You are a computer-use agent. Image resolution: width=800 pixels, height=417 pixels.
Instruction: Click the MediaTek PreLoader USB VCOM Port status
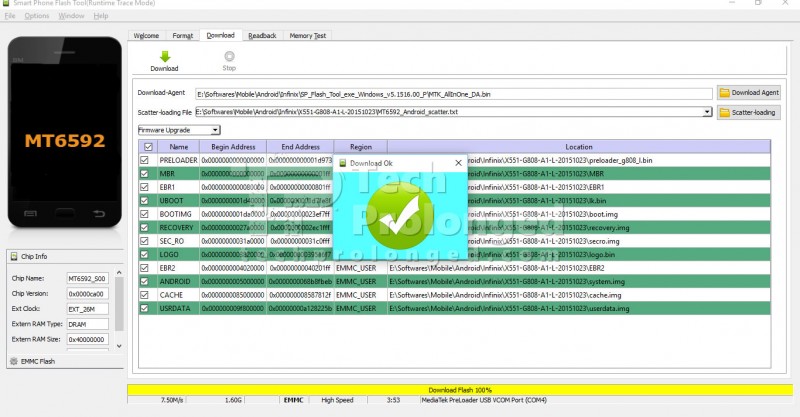coord(484,400)
